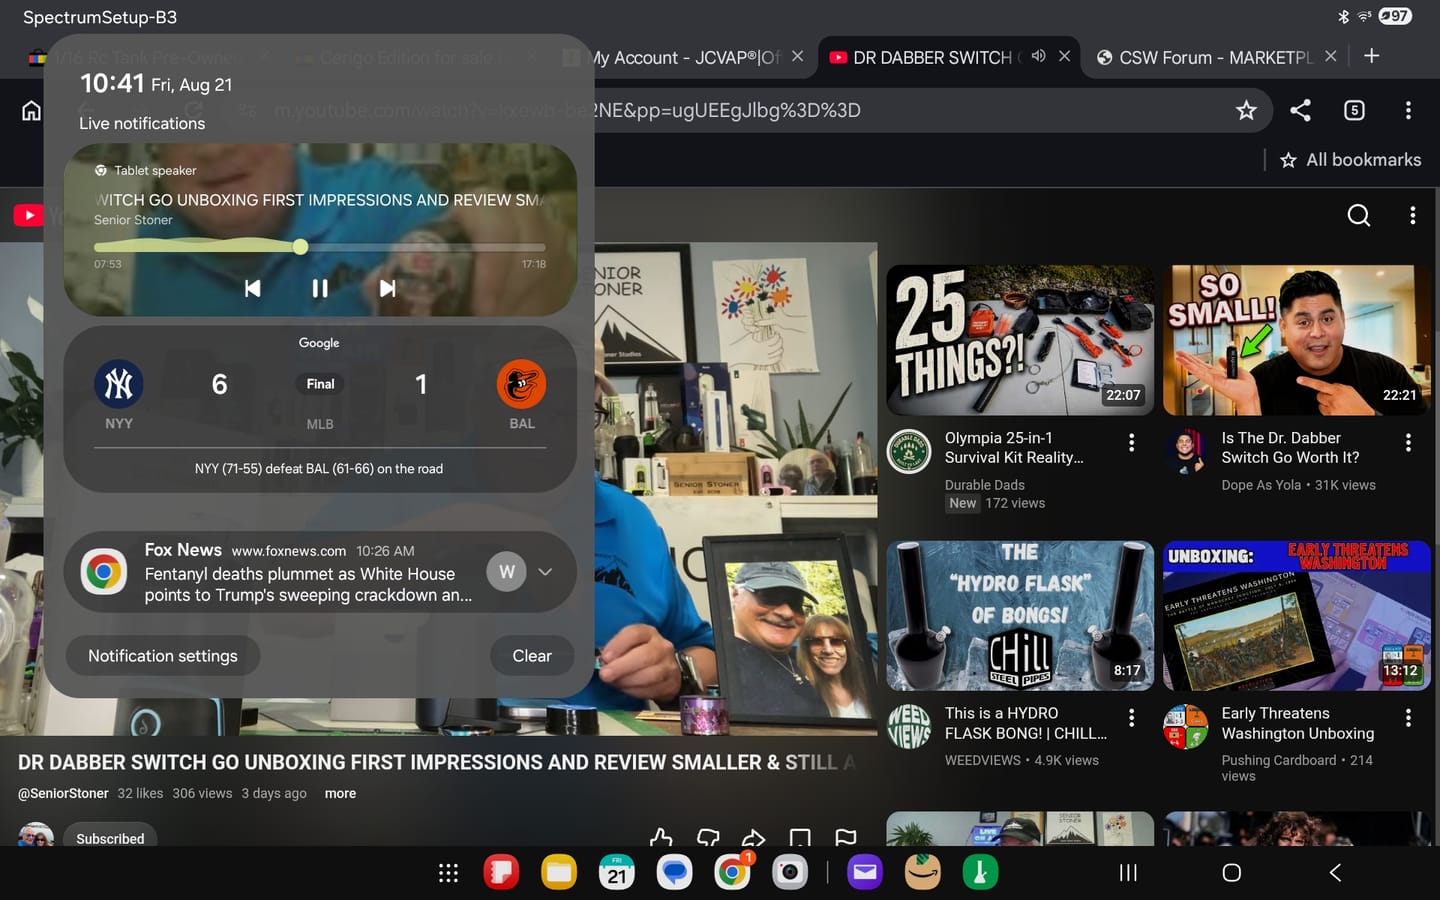Switch to the CSW Forum - MARKETPL tab
The height and width of the screenshot is (900, 1440).
(1205, 58)
